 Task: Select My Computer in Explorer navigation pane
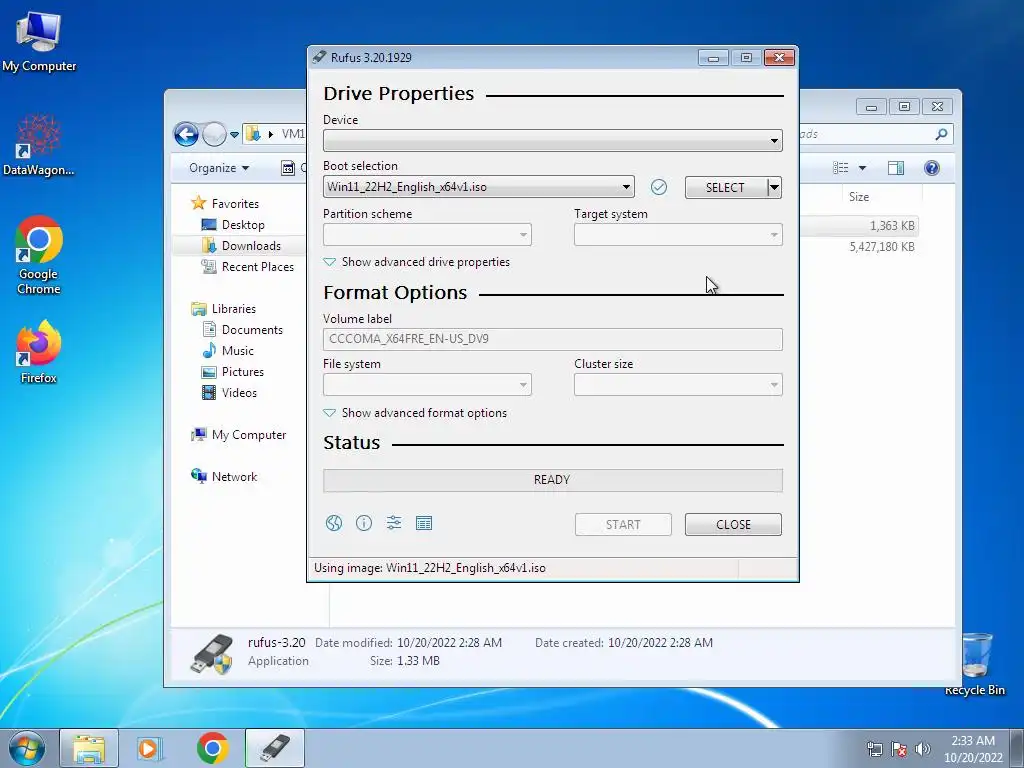(x=238, y=435)
